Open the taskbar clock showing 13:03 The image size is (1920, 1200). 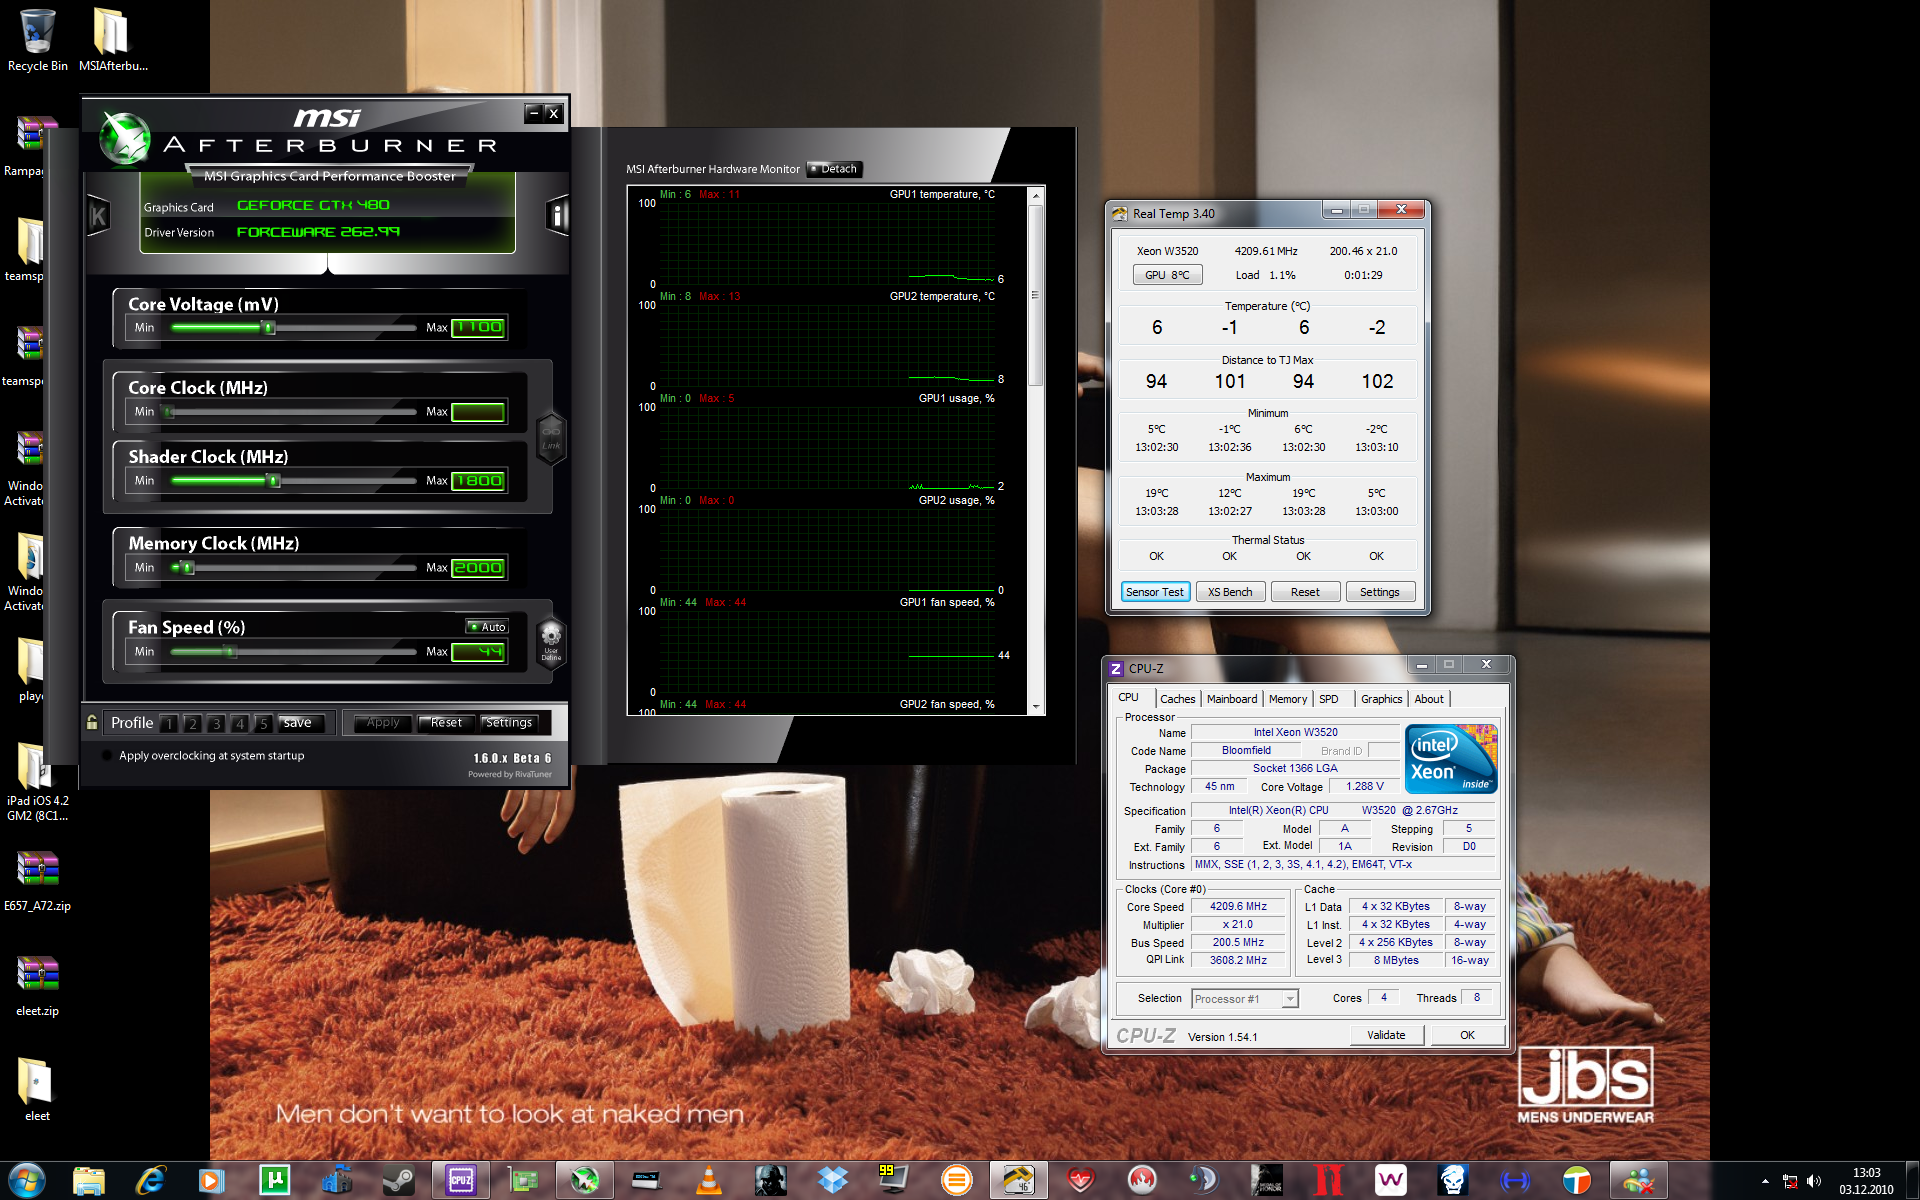coord(1866,1181)
